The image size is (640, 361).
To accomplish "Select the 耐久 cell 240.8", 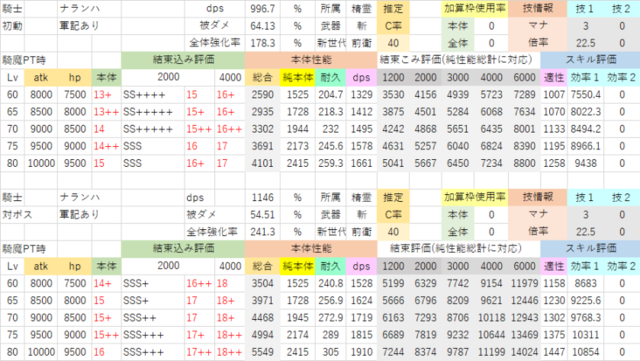I will (x=331, y=283).
